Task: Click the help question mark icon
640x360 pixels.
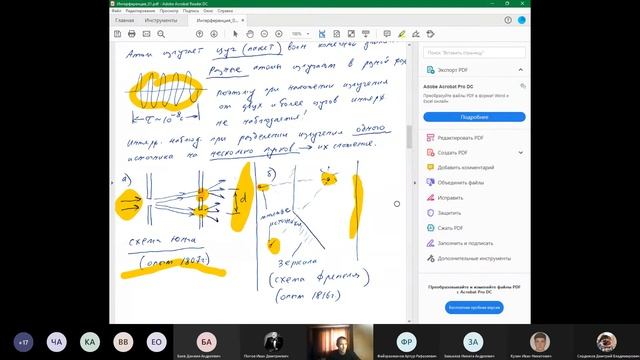Action: [508, 20]
